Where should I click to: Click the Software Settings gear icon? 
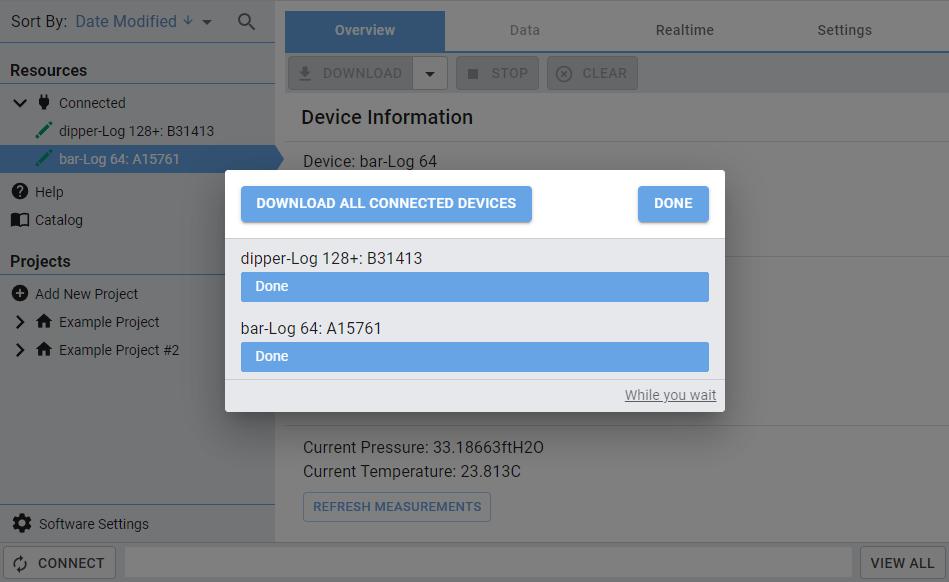(22, 523)
